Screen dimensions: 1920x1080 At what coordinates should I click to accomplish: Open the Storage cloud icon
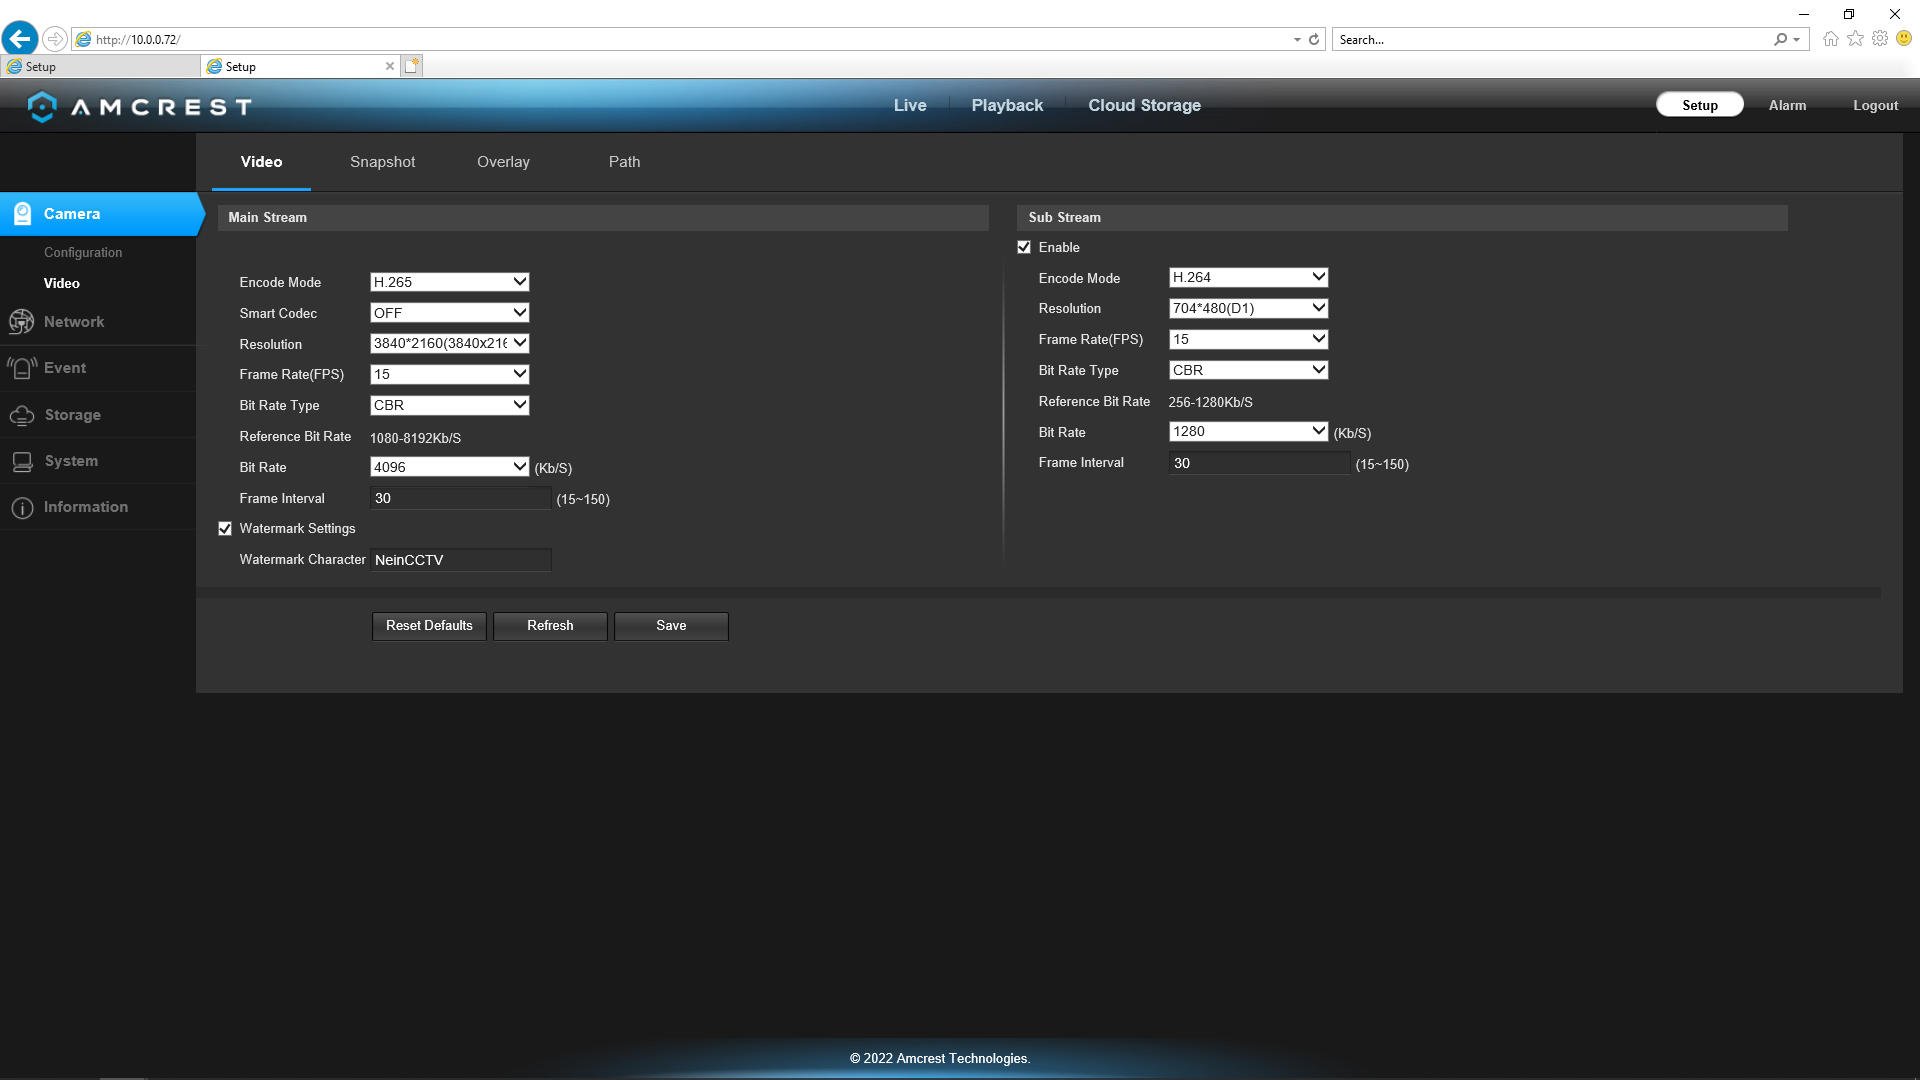click(21, 415)
